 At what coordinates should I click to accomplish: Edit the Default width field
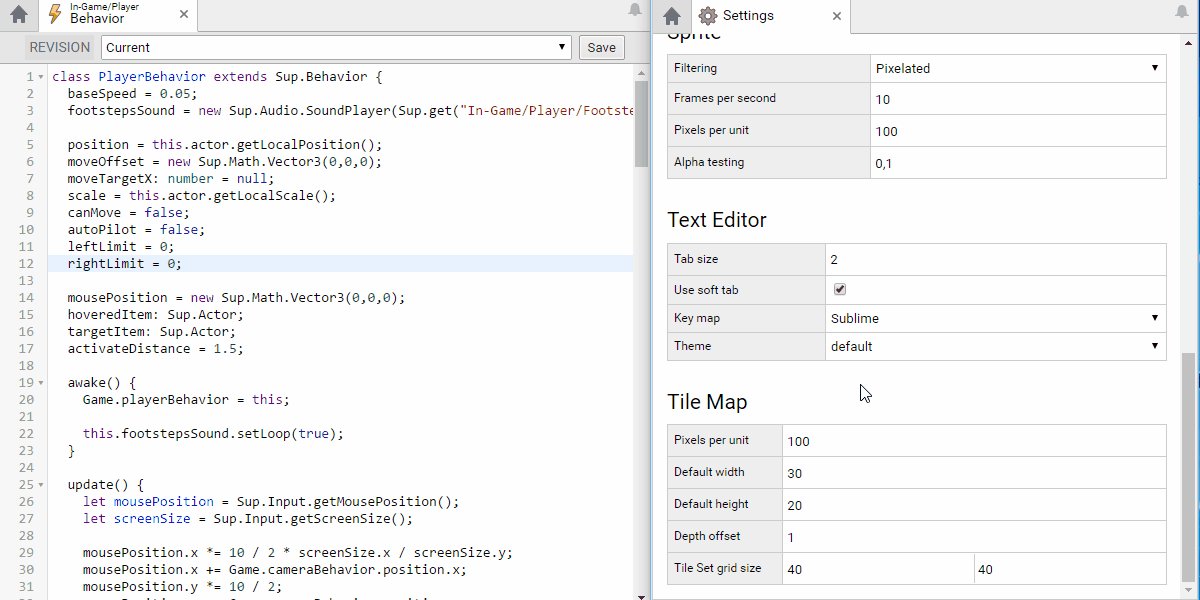tap(974, 473)
